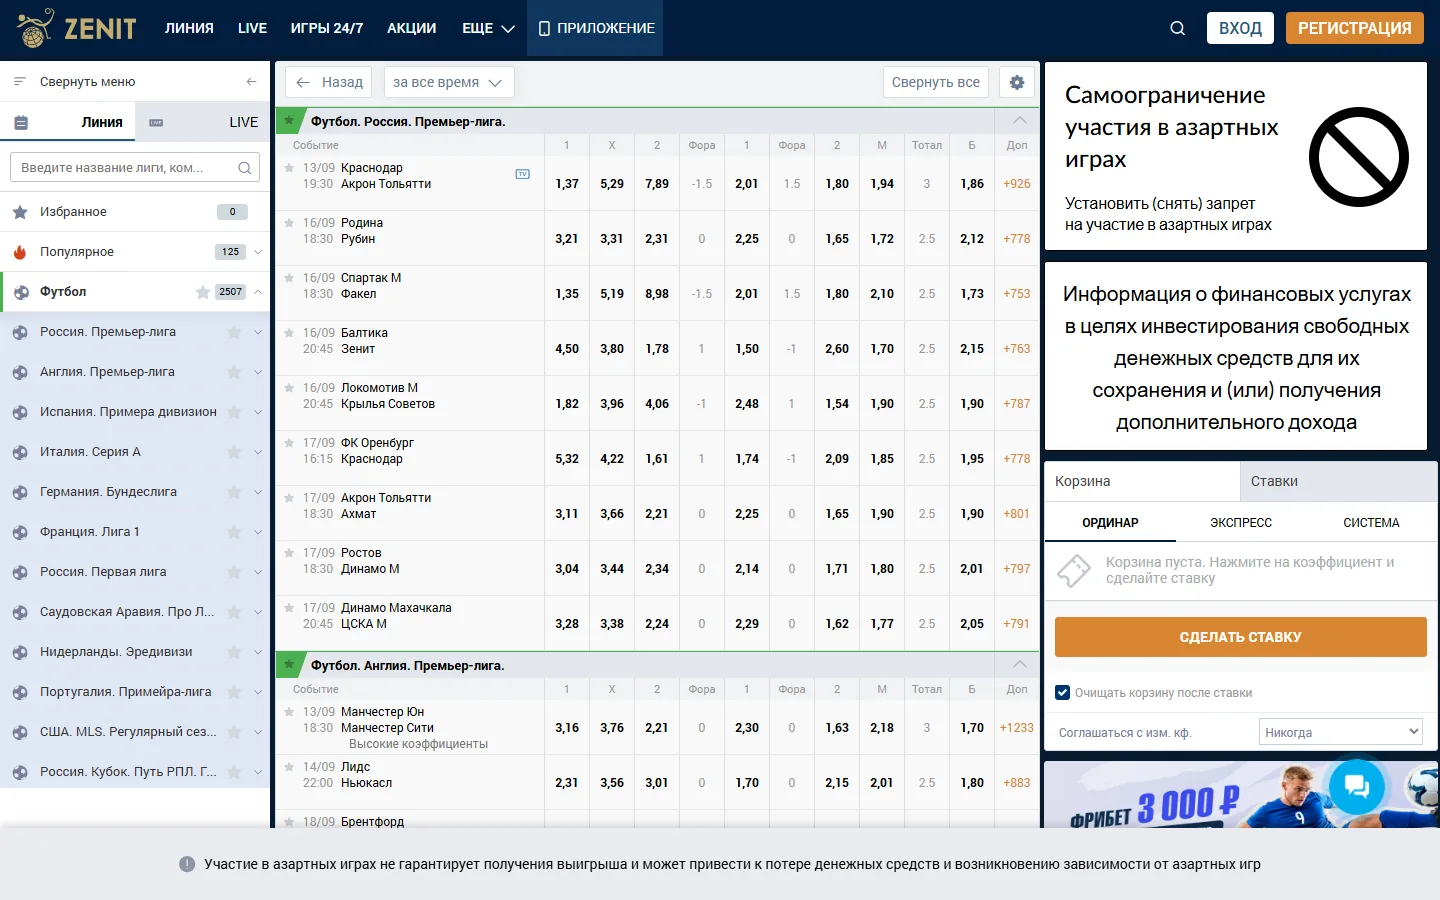This screenshot has width=1440, height=900.
Task: Click the Футбол ball icon in sidebar
Action: click(20, 292)
